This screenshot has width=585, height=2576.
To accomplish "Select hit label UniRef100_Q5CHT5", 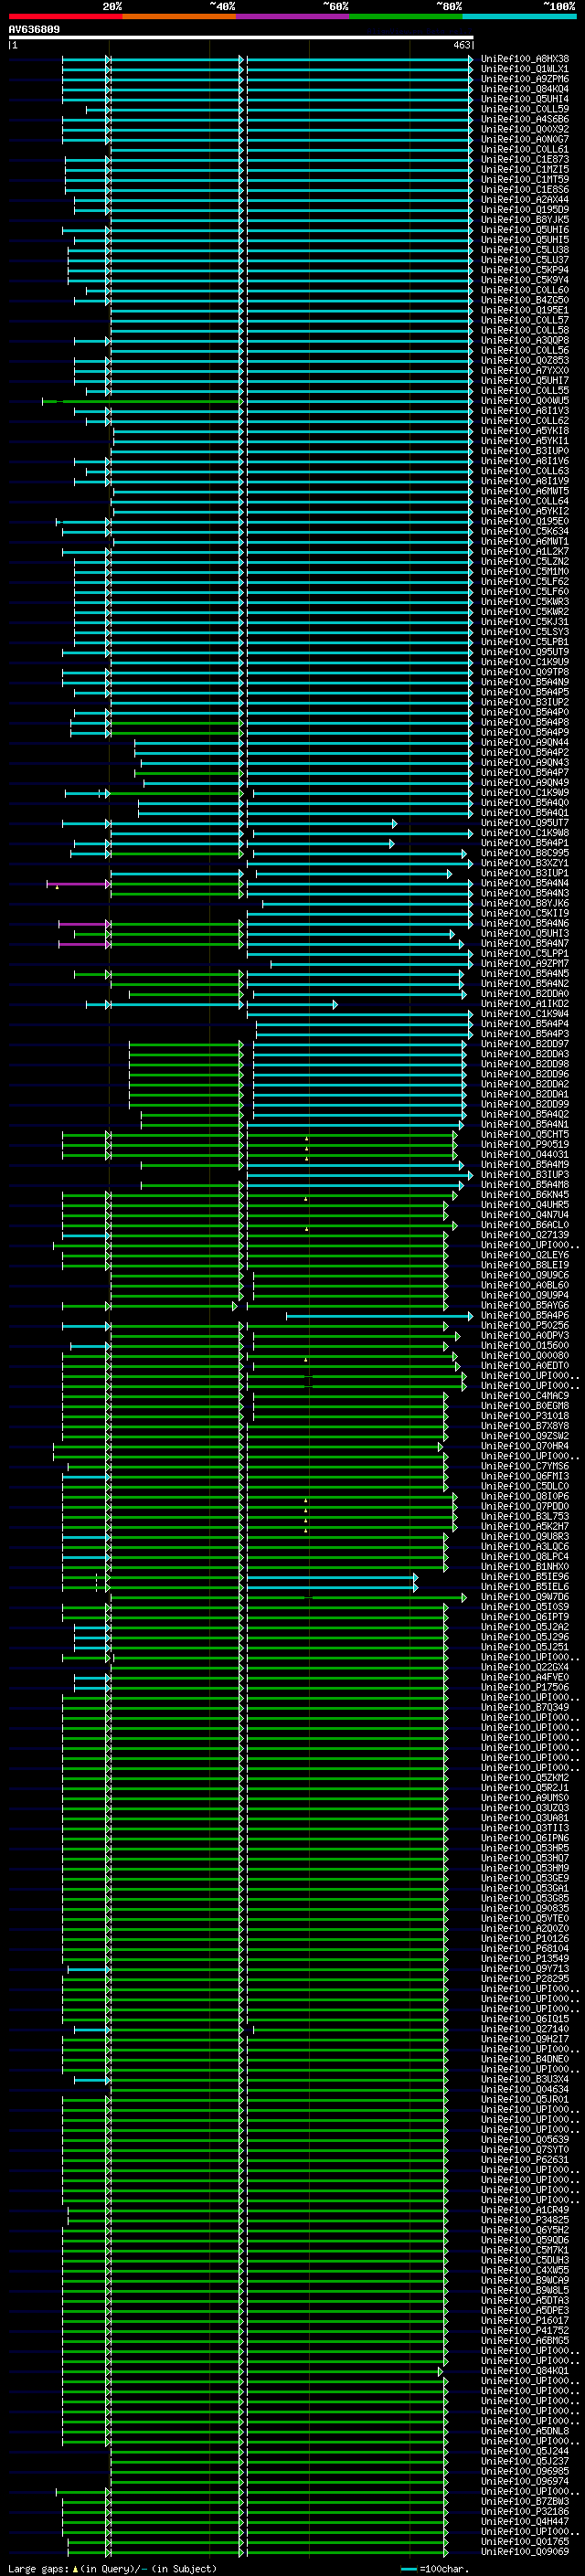I will [525, 1134].
